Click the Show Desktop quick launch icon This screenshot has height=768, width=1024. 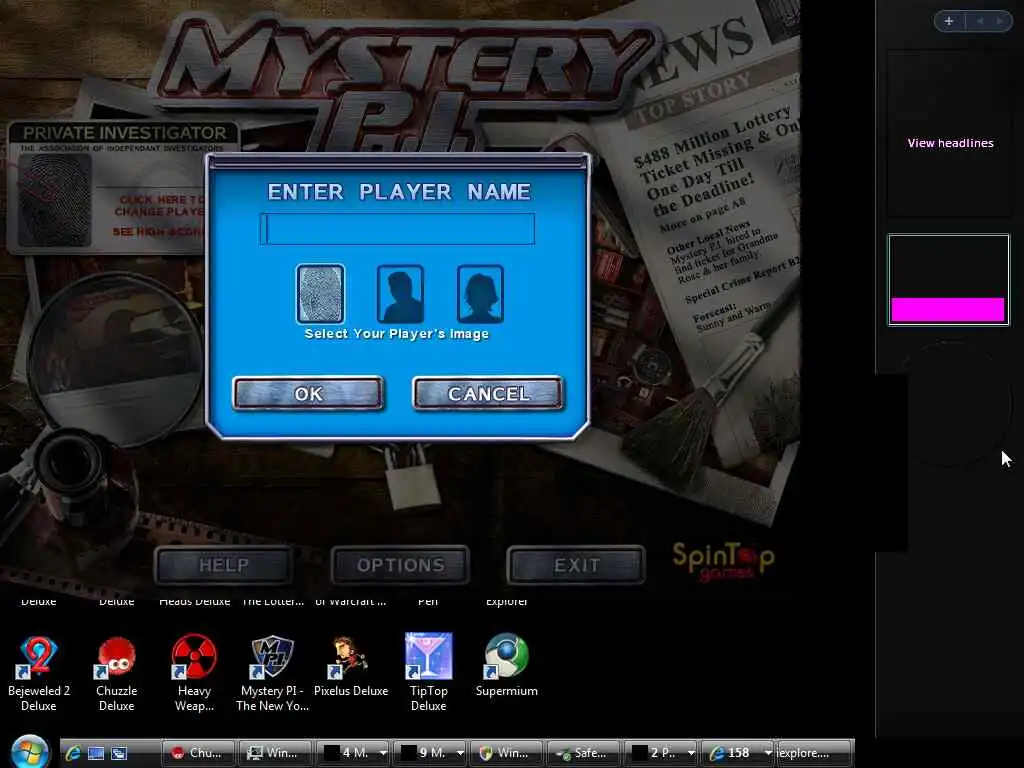tap(96, 753)
